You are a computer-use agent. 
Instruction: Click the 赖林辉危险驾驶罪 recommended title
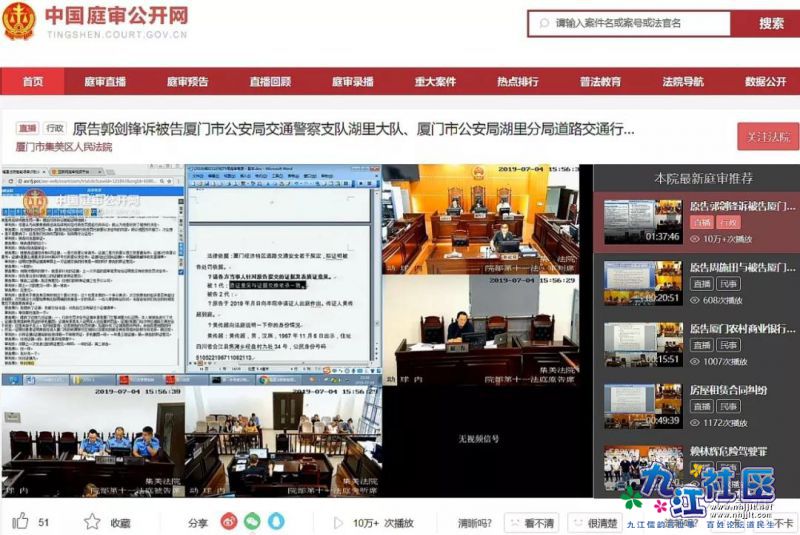[x=728, y=451]
